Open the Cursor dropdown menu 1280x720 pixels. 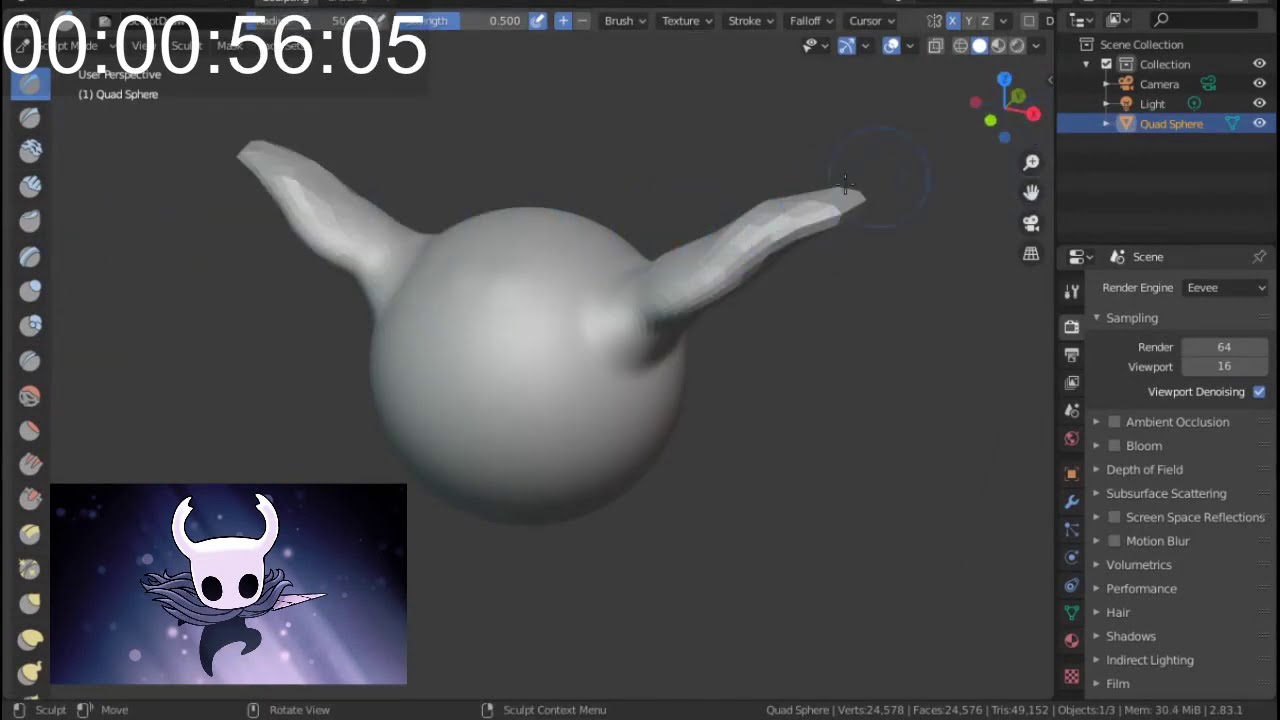872,21
